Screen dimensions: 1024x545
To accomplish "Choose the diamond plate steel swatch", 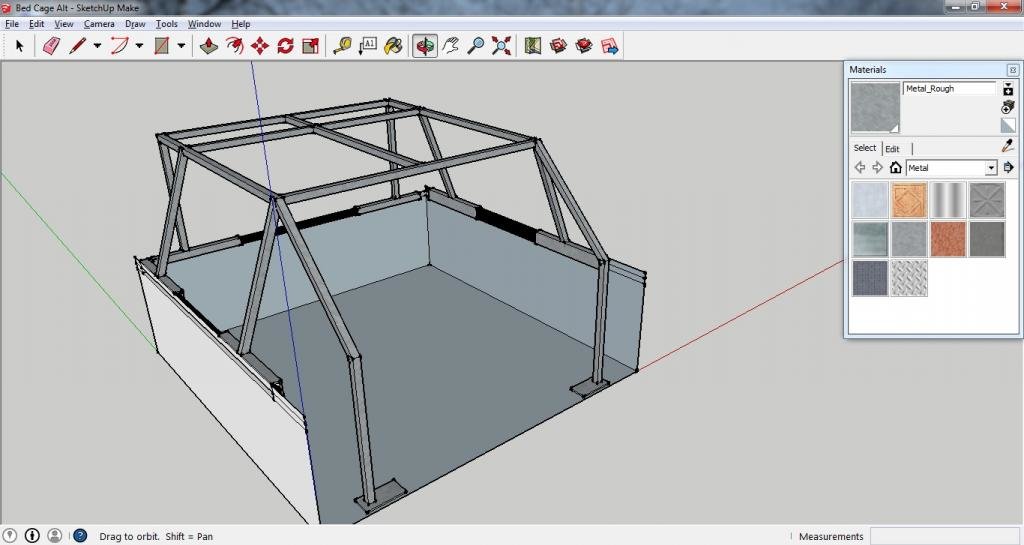I will [x=909, y=278].
